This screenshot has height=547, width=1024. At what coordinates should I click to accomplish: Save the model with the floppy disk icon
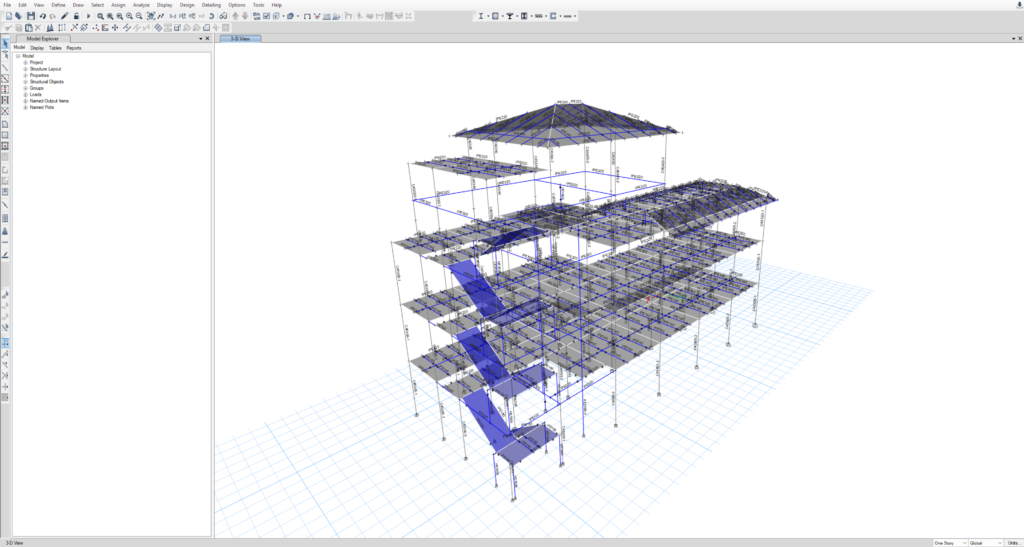[31, 16]
